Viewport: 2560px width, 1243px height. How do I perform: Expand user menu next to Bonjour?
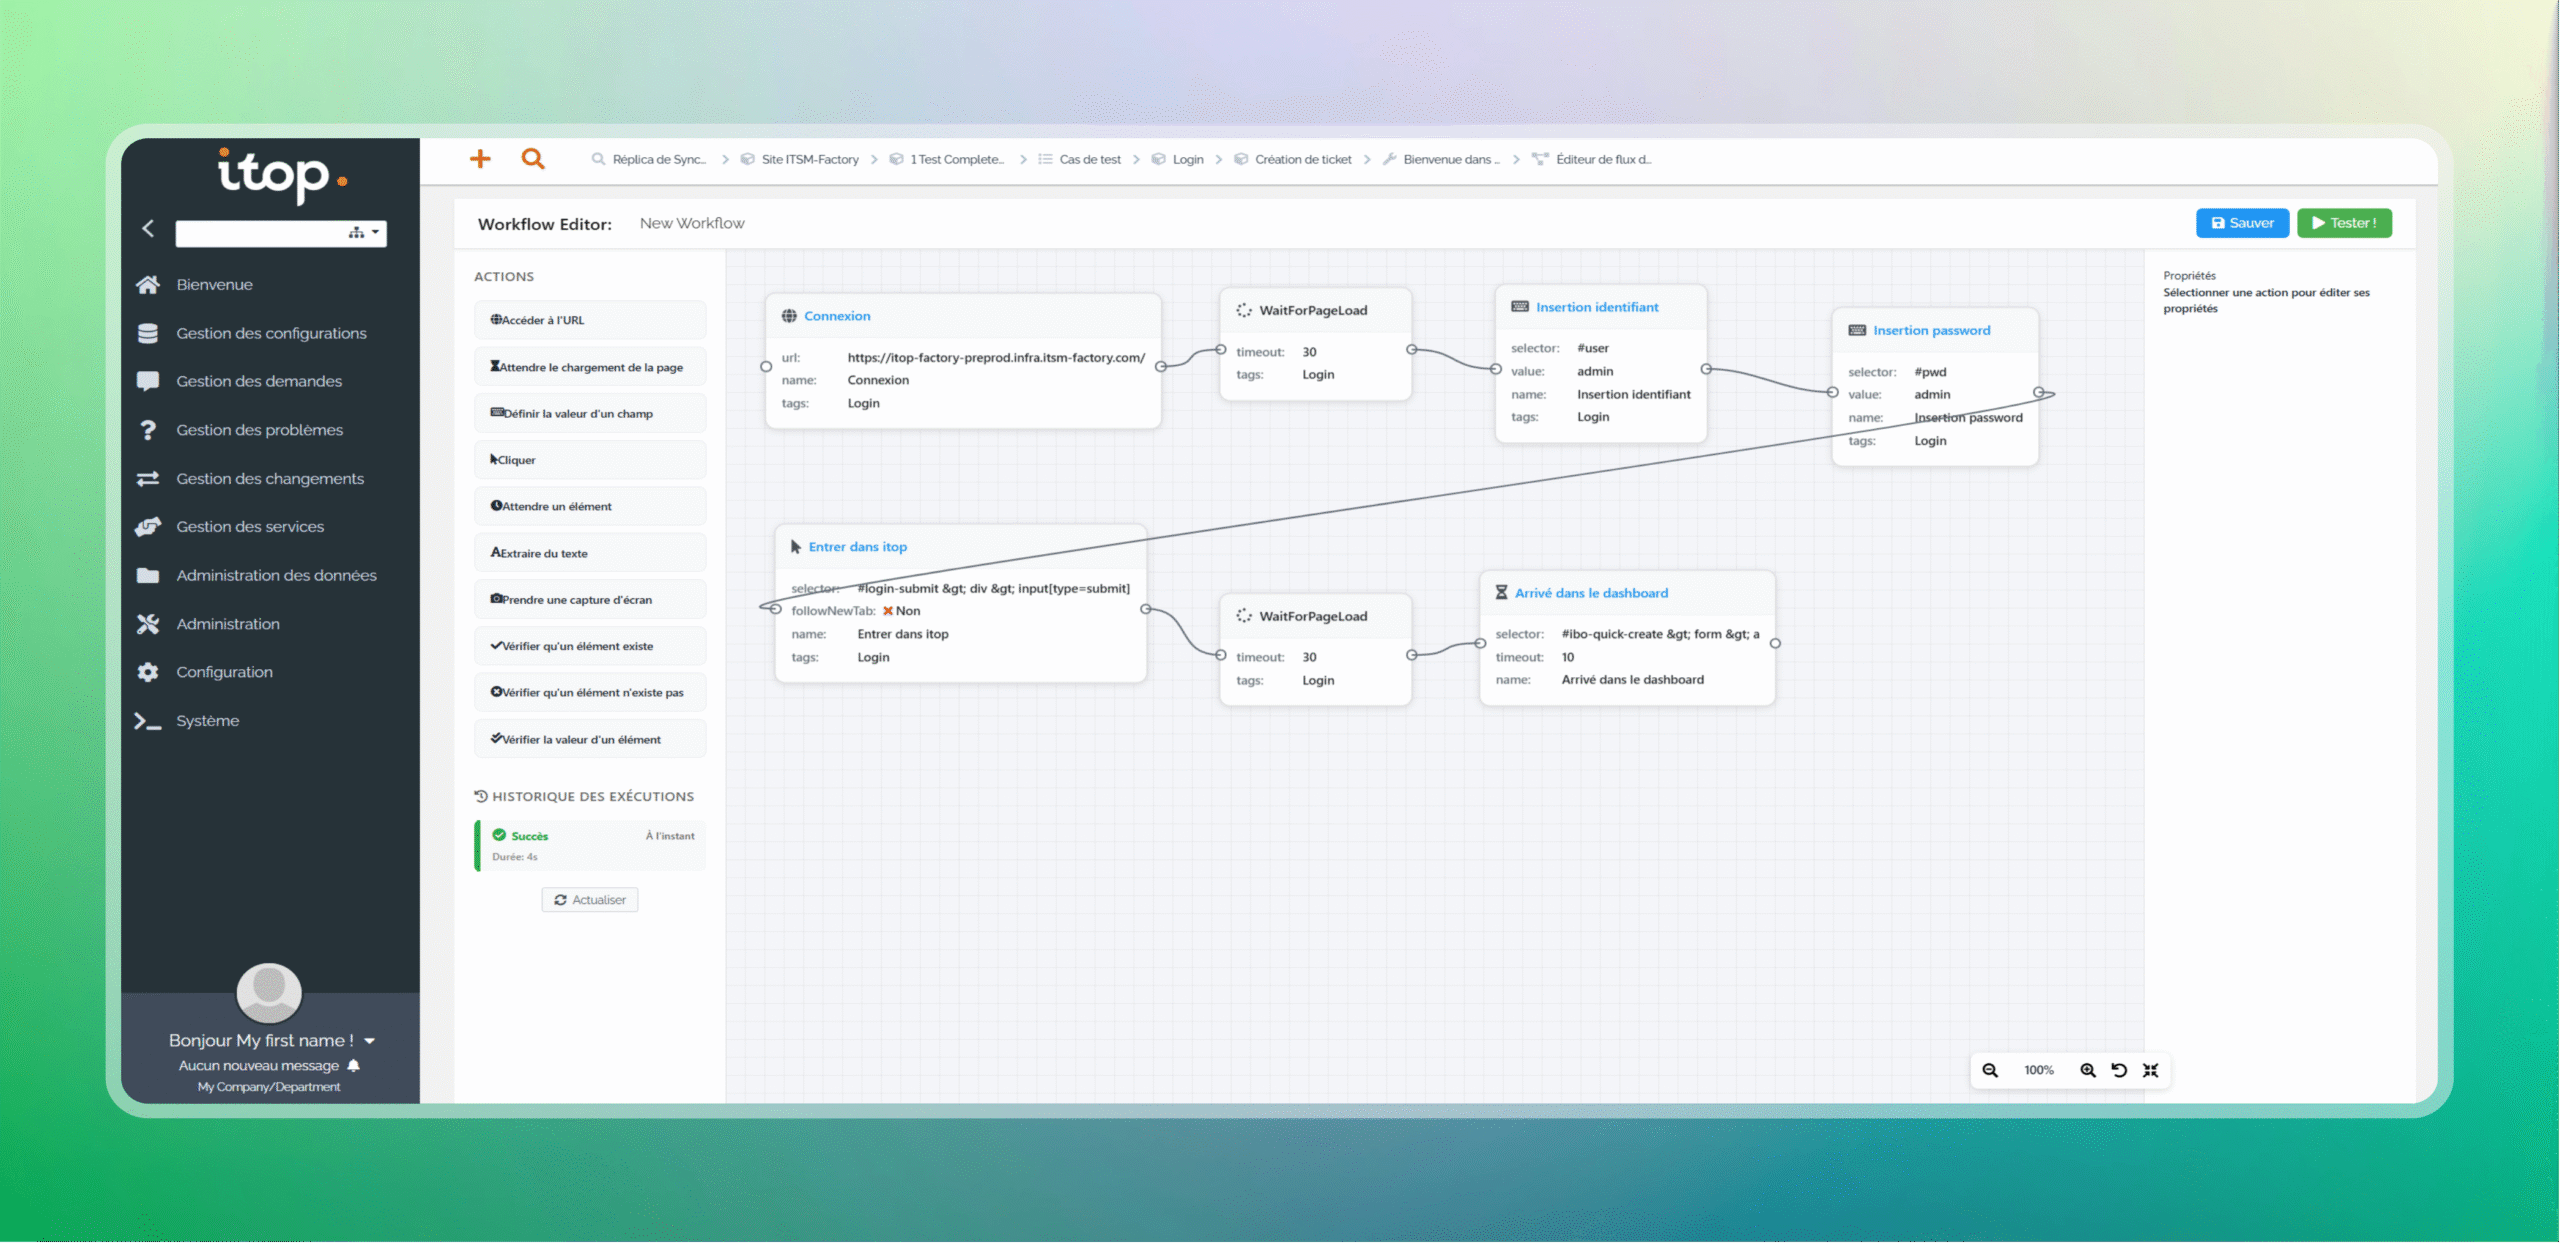[370, 1041]
